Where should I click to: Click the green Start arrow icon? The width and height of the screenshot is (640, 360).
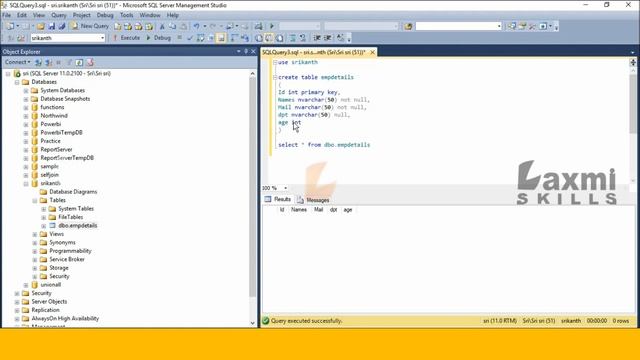pos(272,27)
